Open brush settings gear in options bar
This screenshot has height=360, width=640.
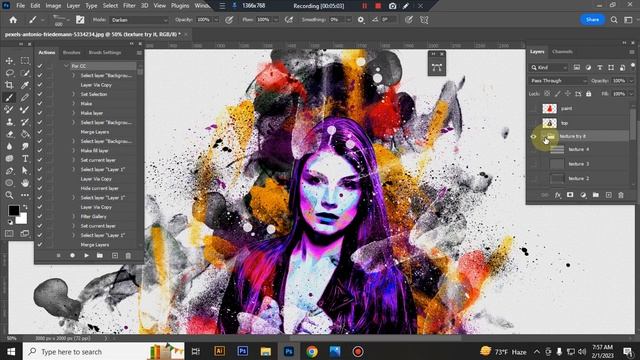pyautogui.click(x=360, y=20)
